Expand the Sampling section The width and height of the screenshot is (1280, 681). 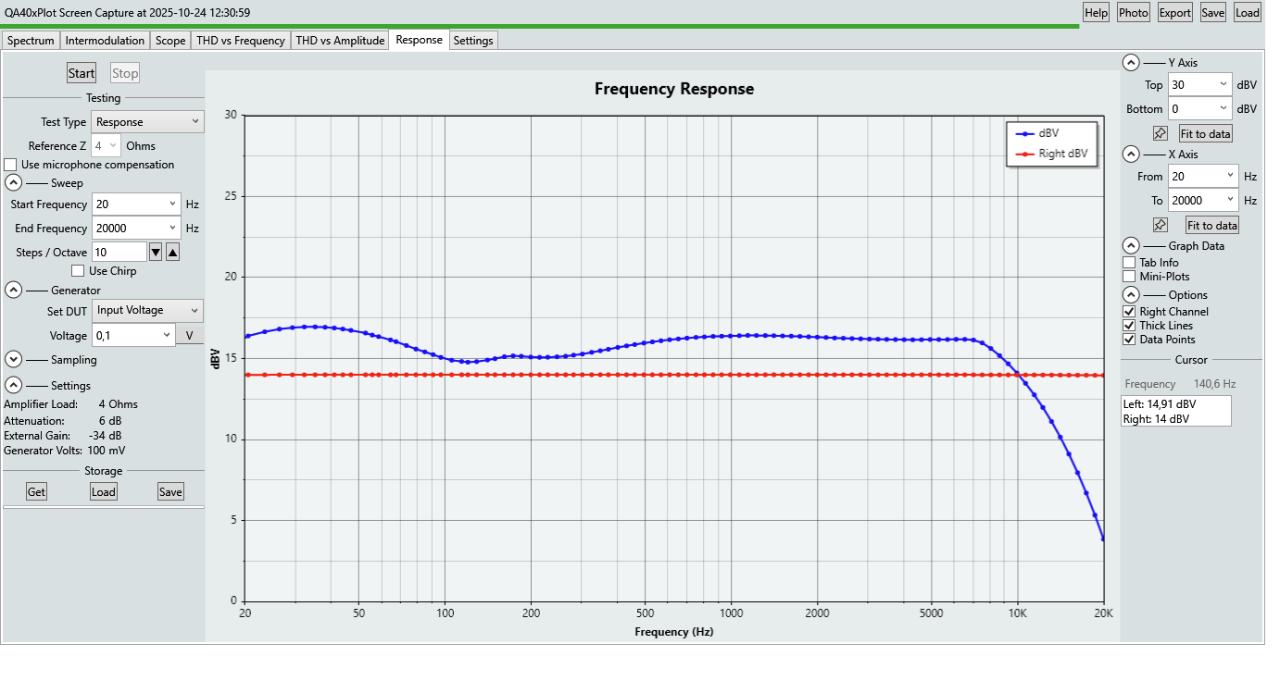(13, 359)
